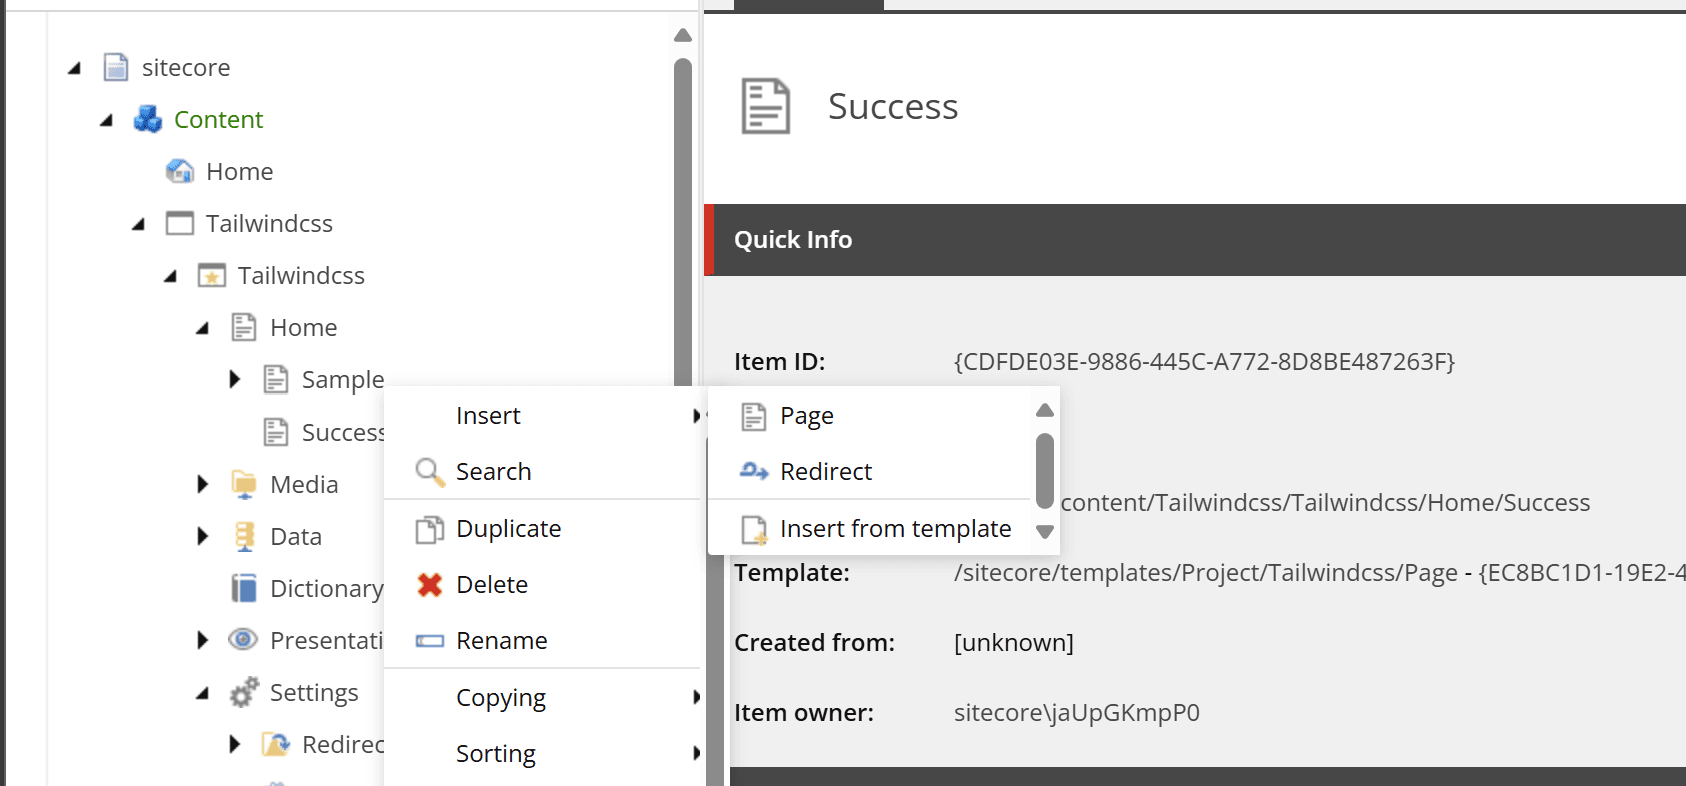Screen dimensions: 1686x786
Task: Click the Data item icon in tree
Action: coord(244,537)
